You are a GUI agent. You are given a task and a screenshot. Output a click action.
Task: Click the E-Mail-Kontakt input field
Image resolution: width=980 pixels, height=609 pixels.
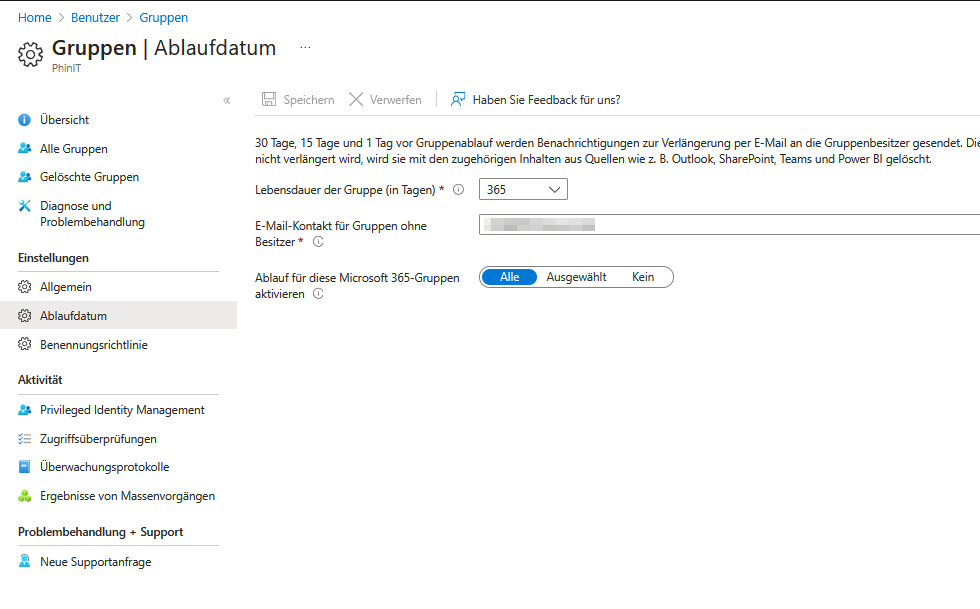pyautogui.click(x=650, y=223)
